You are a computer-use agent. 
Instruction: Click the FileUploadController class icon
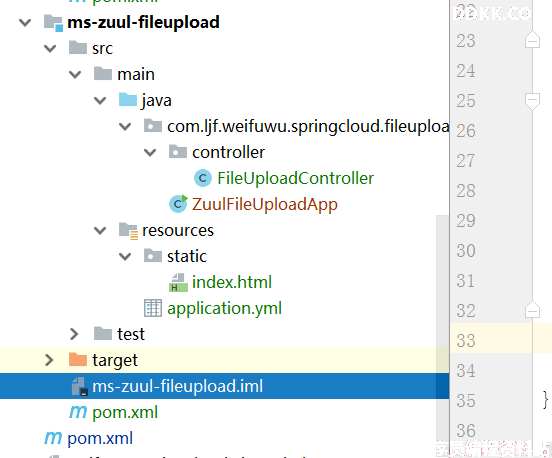click(203, 178)
